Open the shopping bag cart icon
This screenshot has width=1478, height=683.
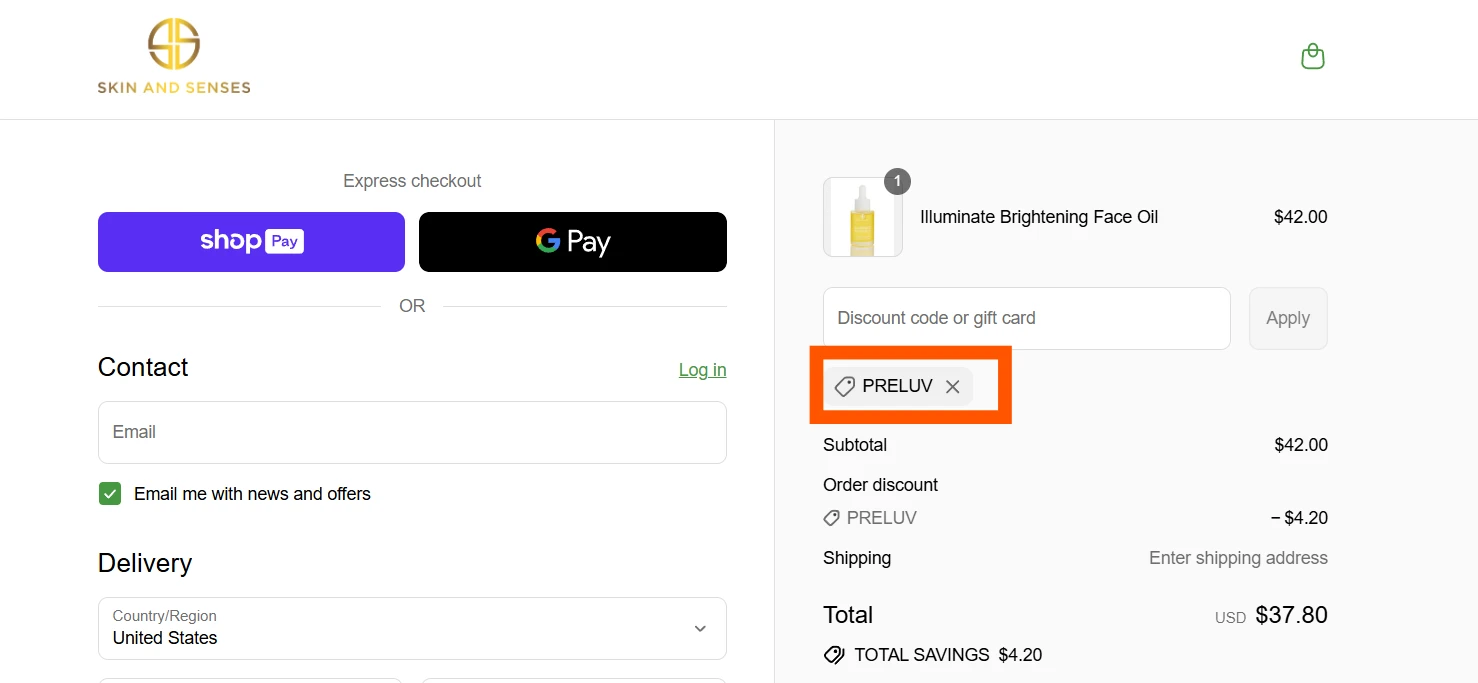coord(1312,56)
